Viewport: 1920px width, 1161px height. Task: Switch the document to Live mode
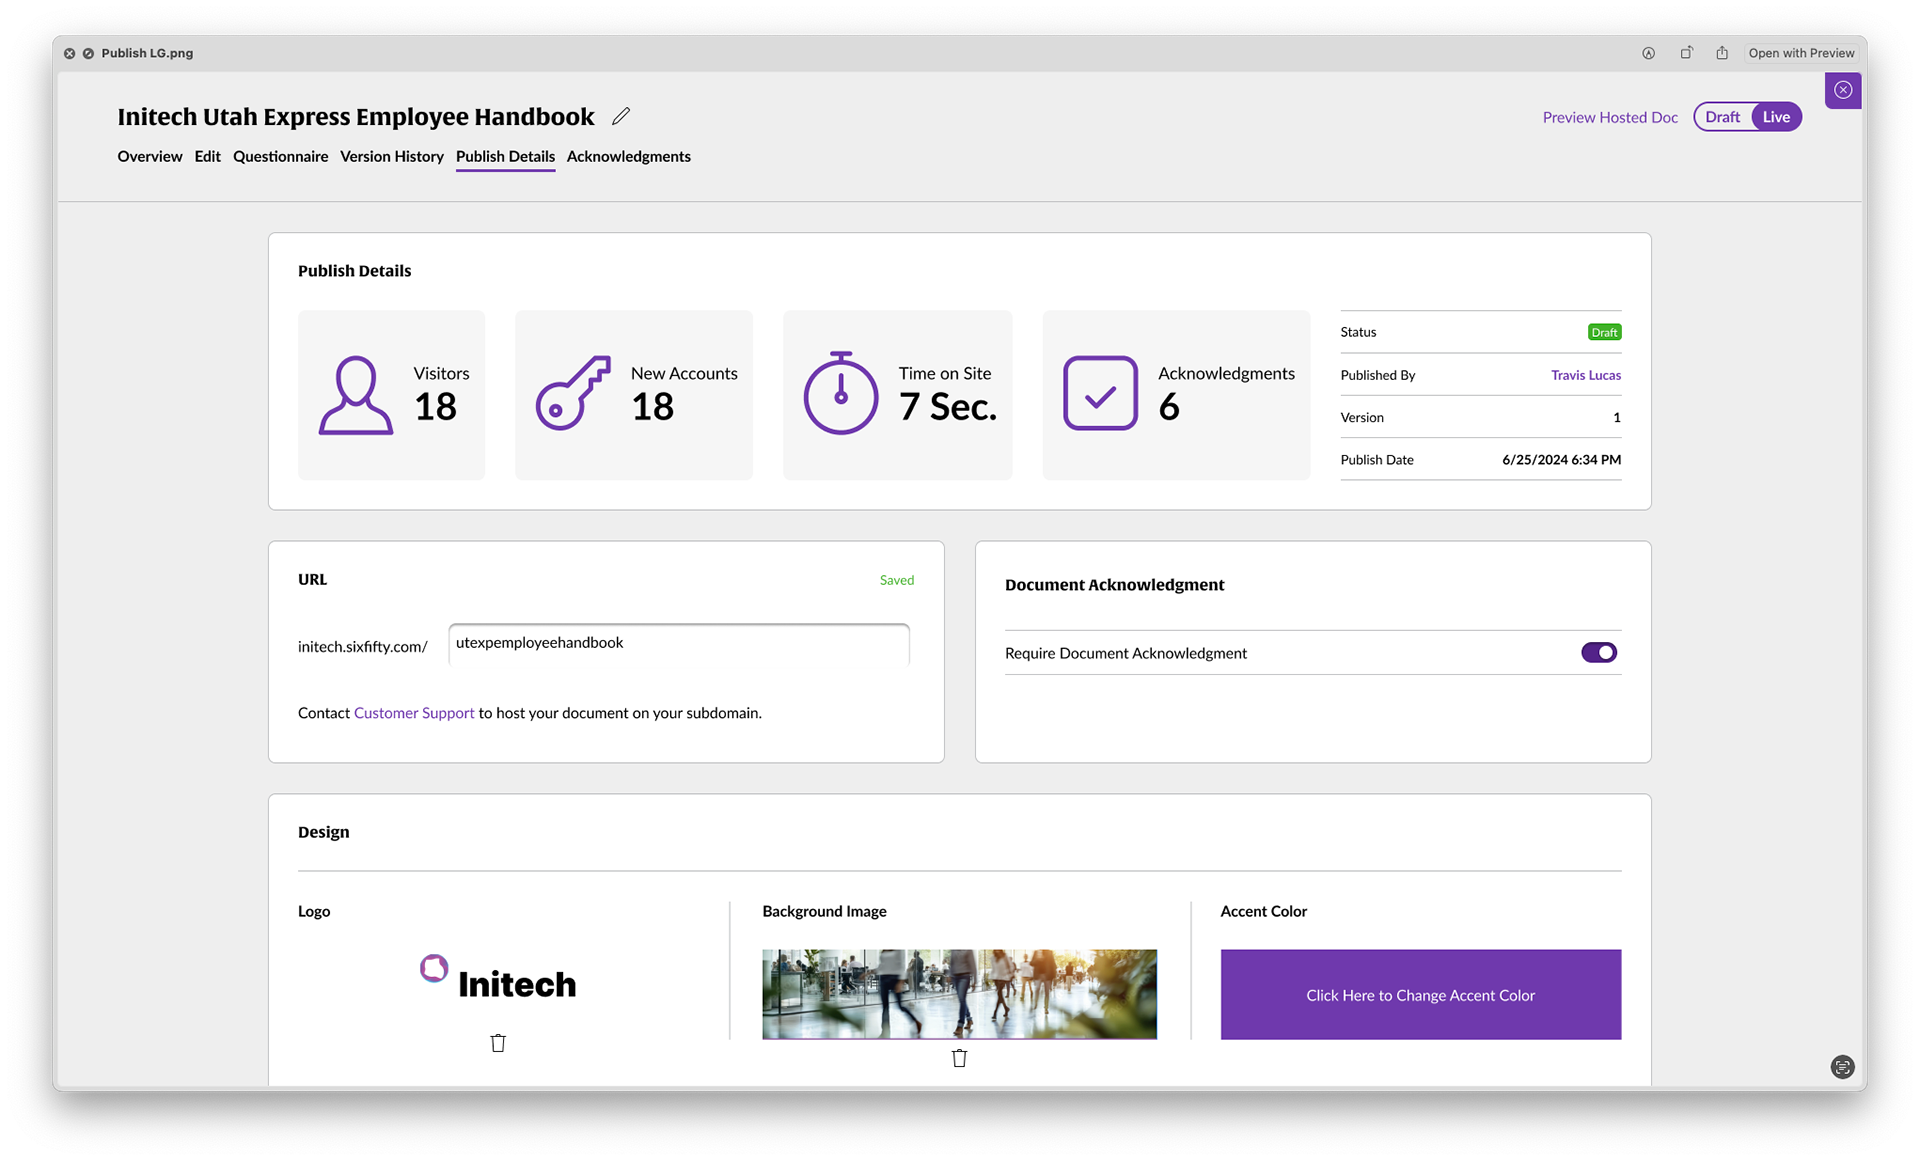click(x=1776, y=117)
